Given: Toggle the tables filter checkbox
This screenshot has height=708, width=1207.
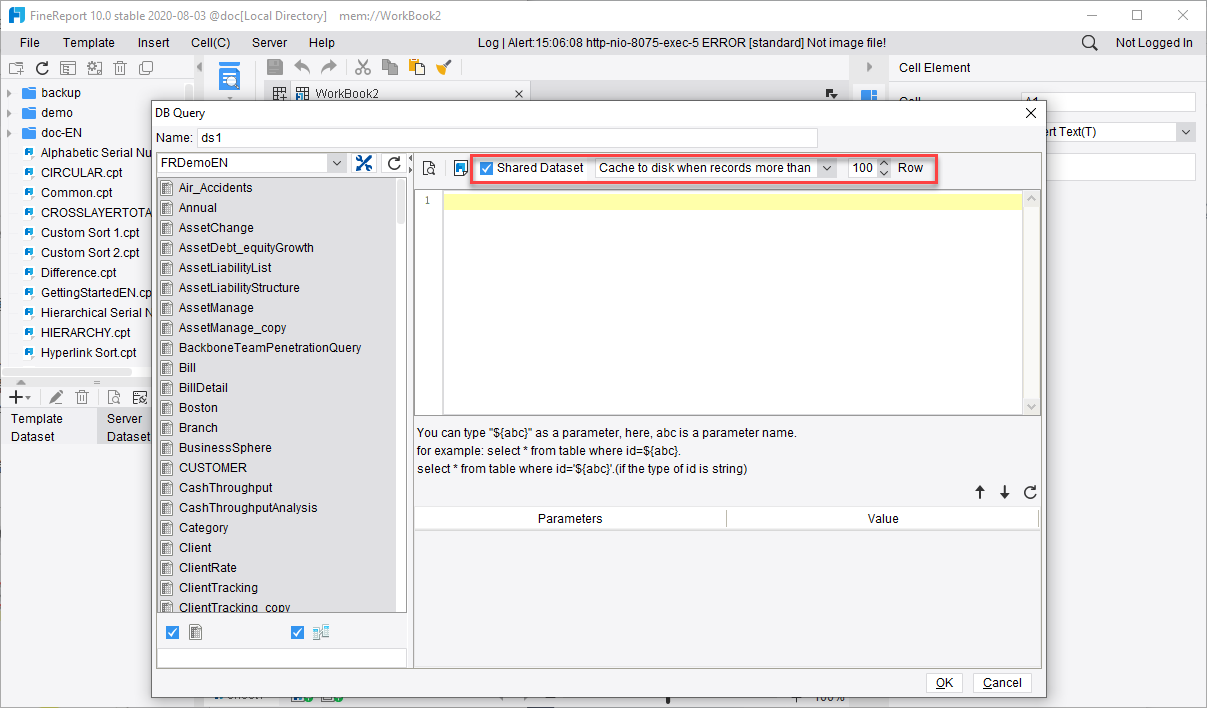Looking at the screenshot, I should pyautogui.click(x=172, y=632).
